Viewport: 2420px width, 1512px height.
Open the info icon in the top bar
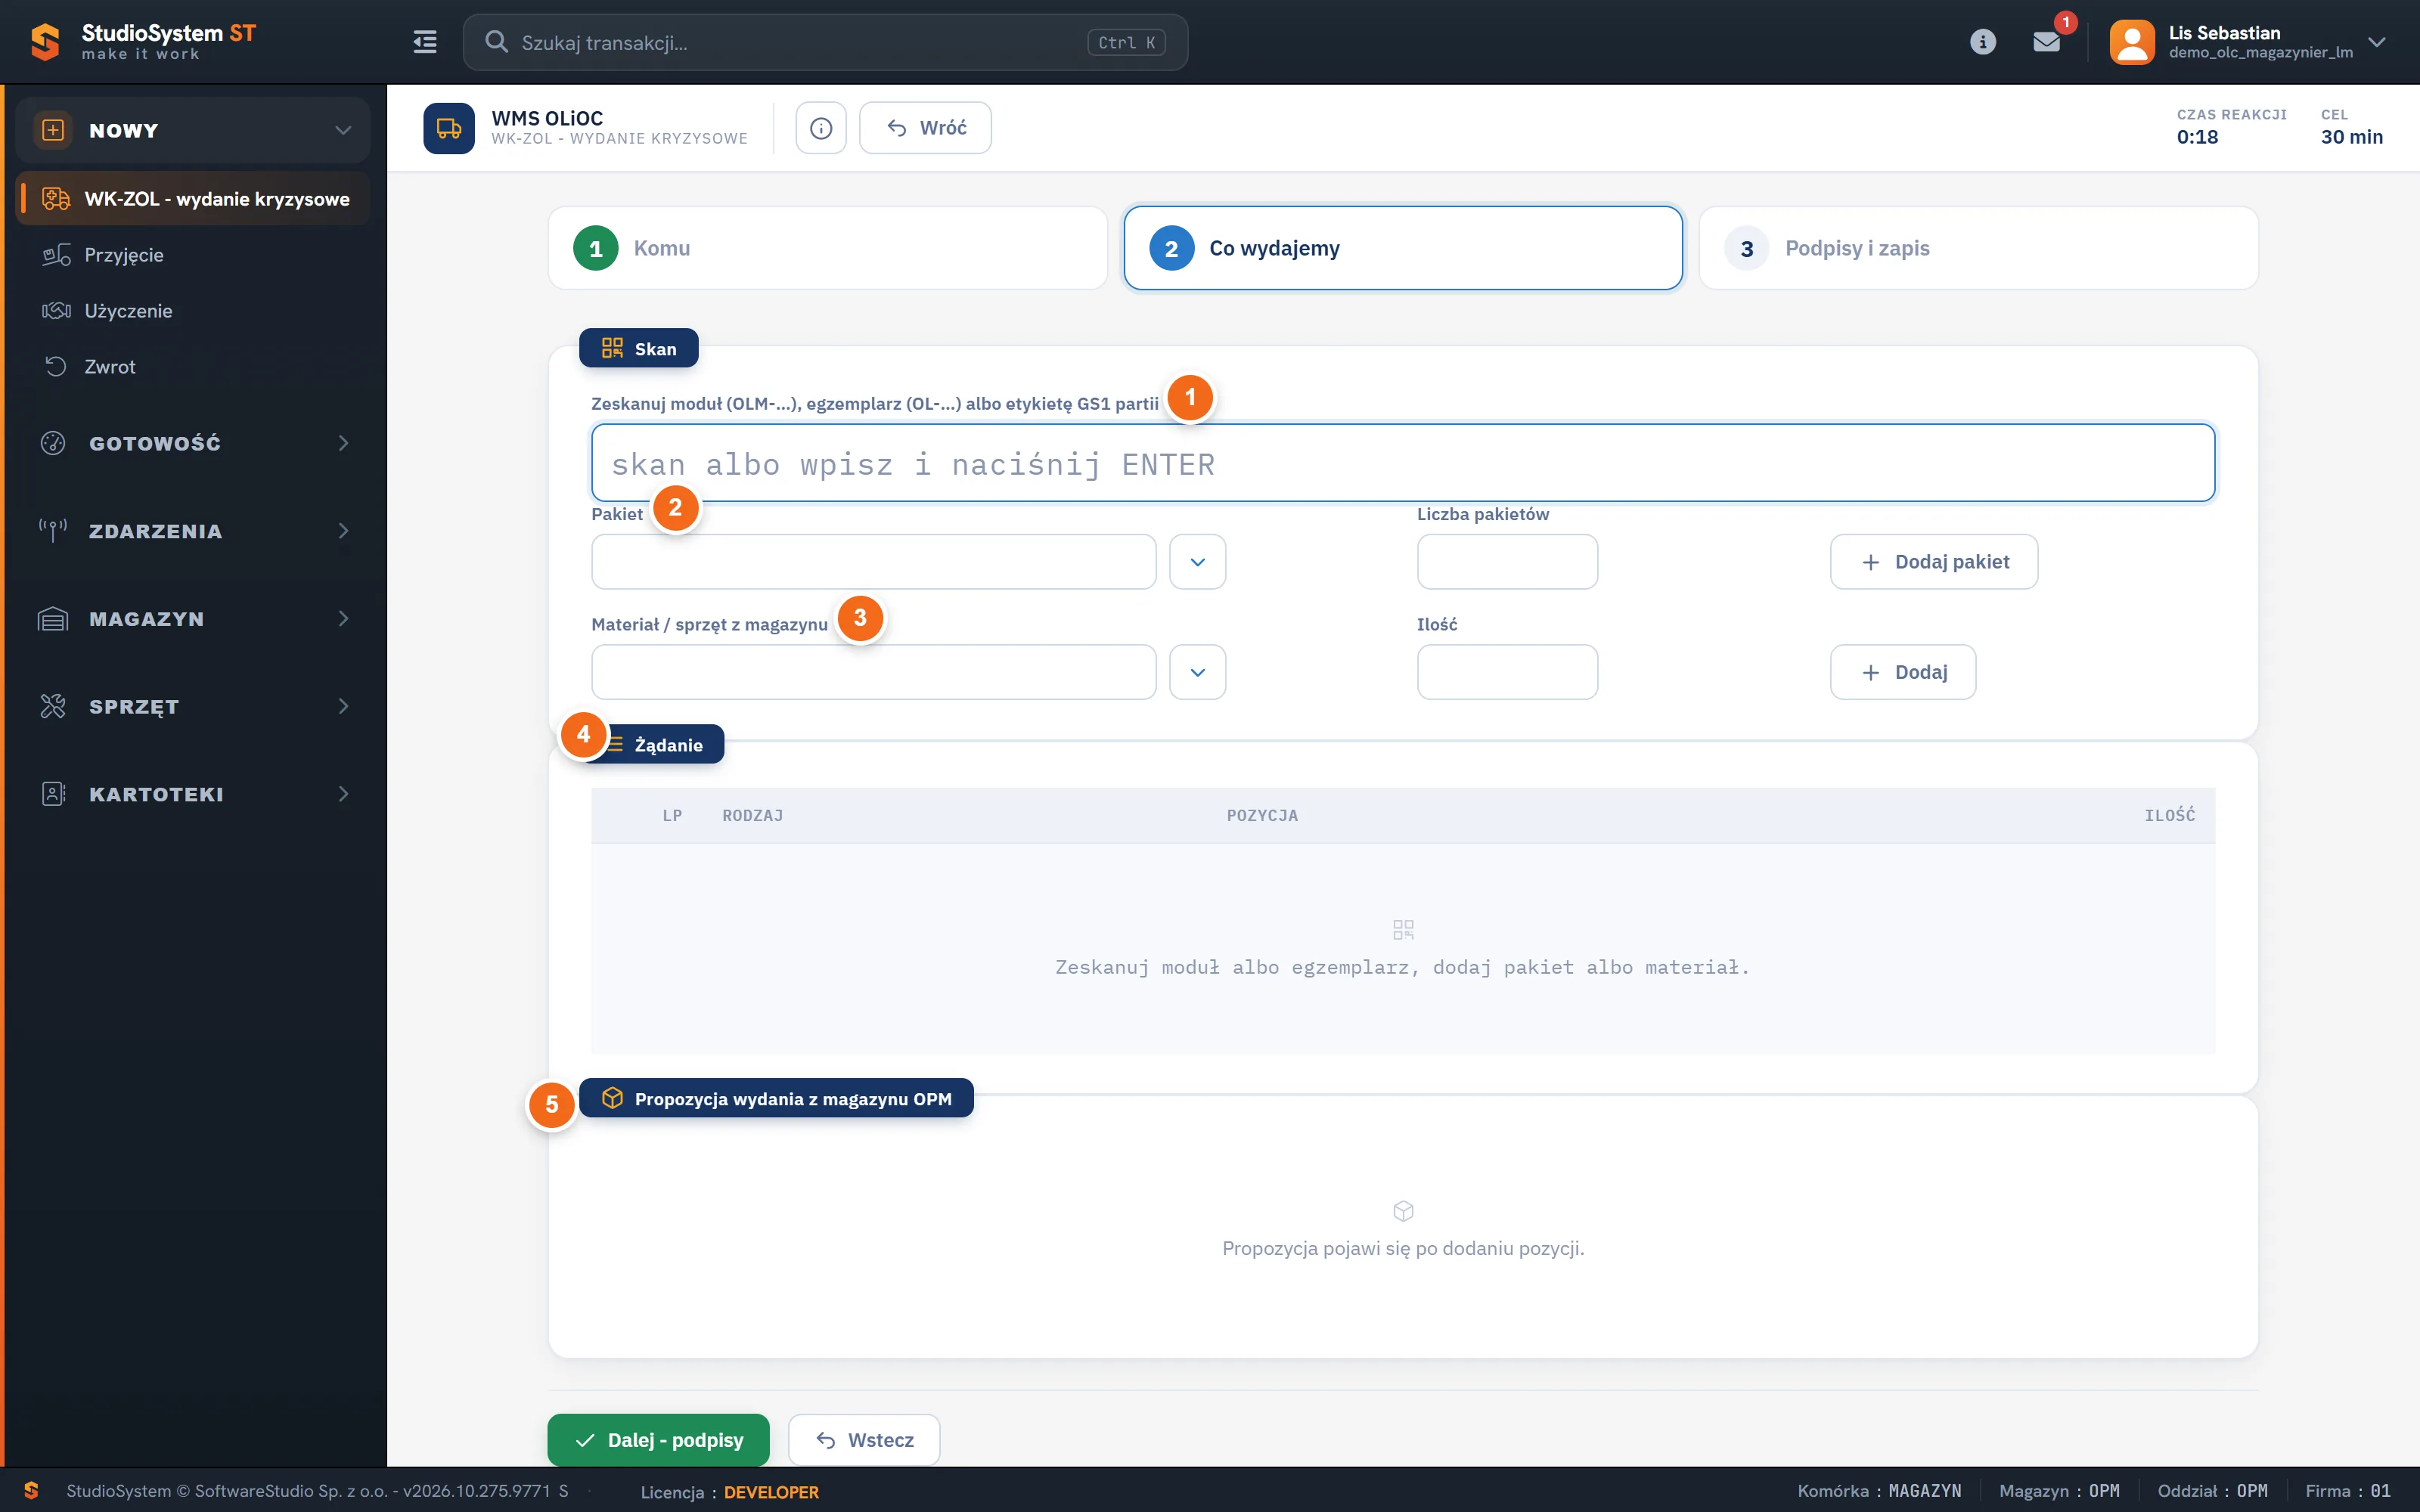pos(1982,42)
